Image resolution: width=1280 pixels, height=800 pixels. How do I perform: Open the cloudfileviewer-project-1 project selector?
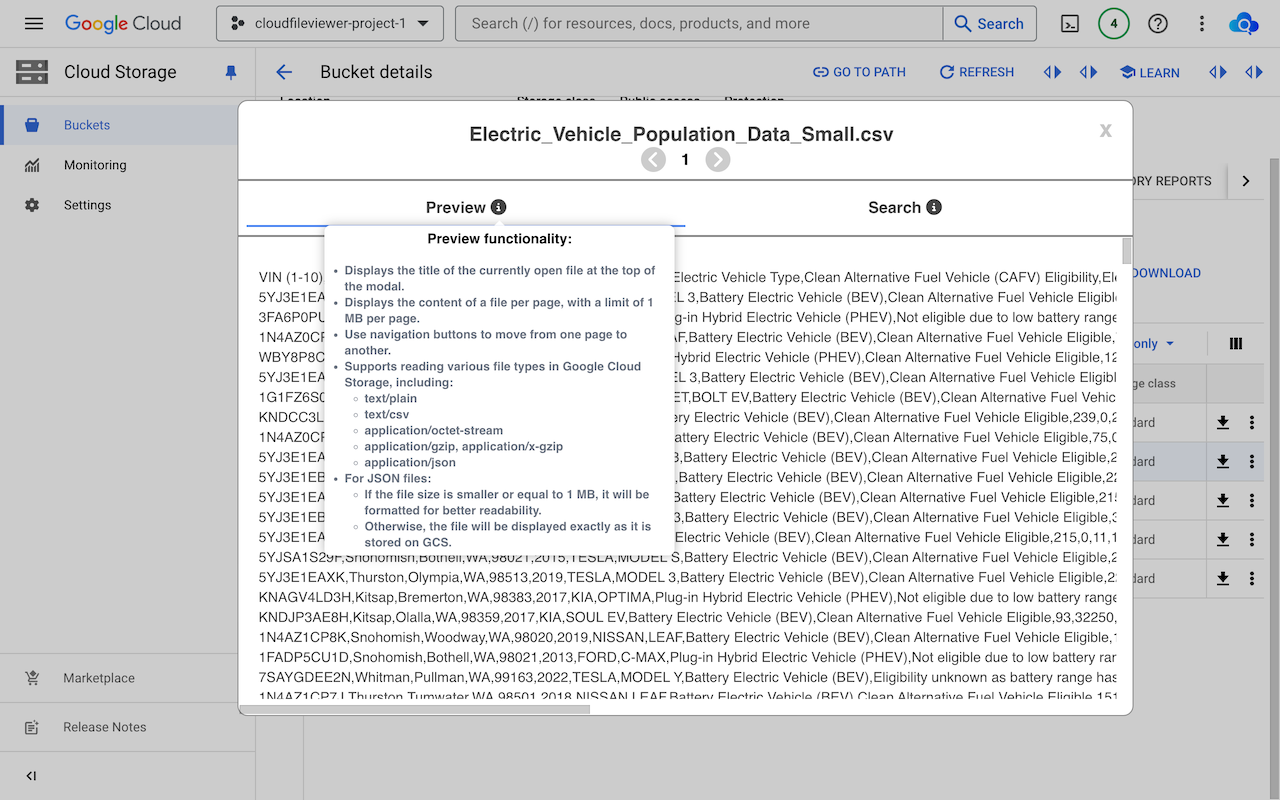tap(329, 23)
